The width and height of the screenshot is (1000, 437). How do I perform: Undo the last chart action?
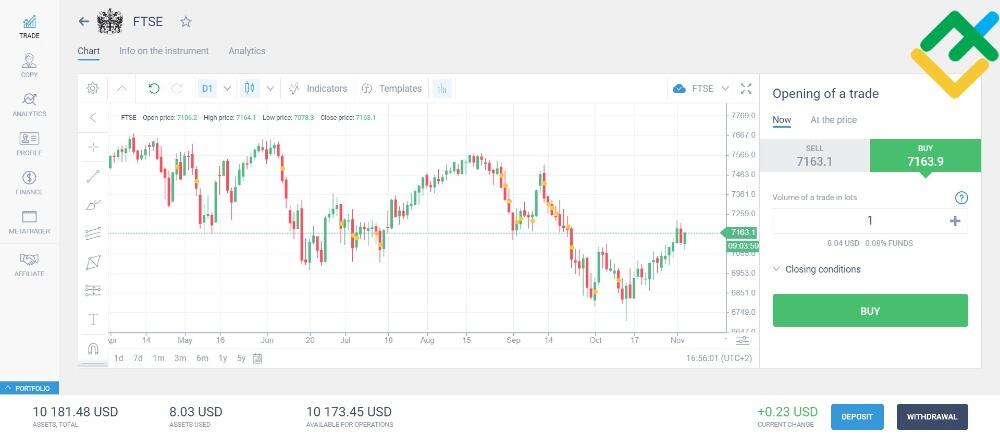click(x=154, y=89)
